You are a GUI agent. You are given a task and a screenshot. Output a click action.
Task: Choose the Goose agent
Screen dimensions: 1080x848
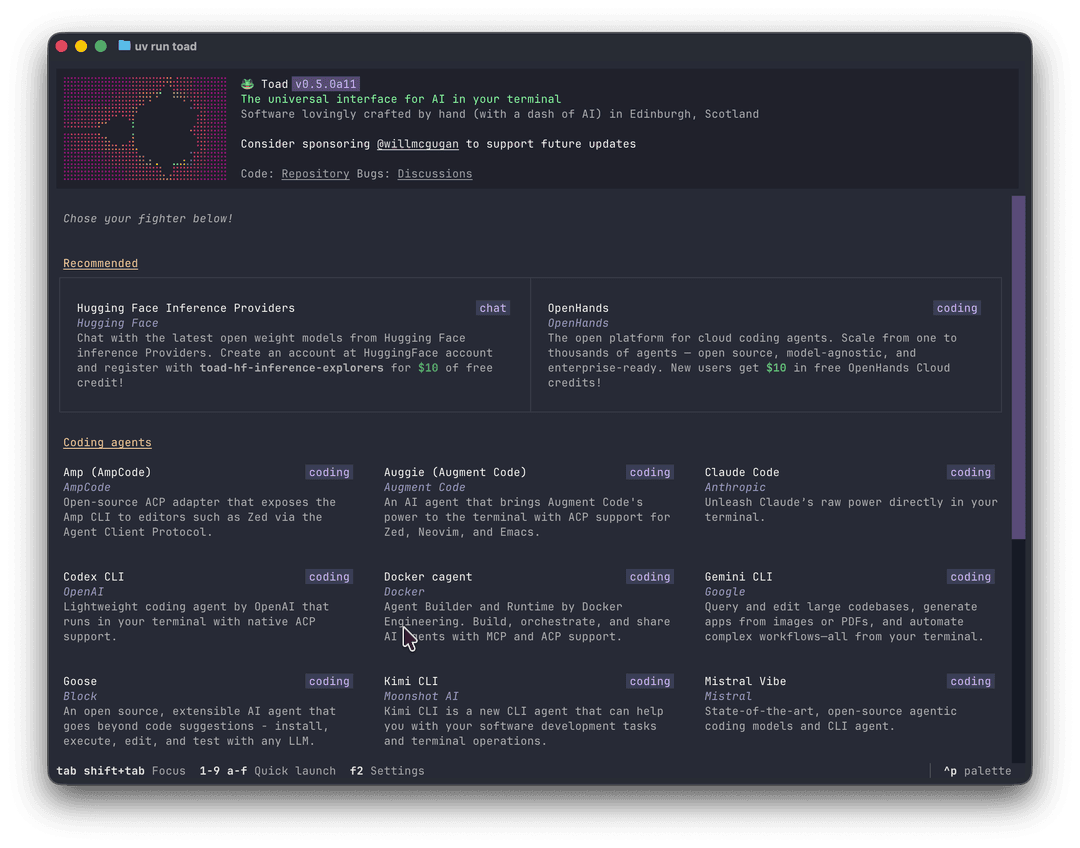(x=208, y=712)
